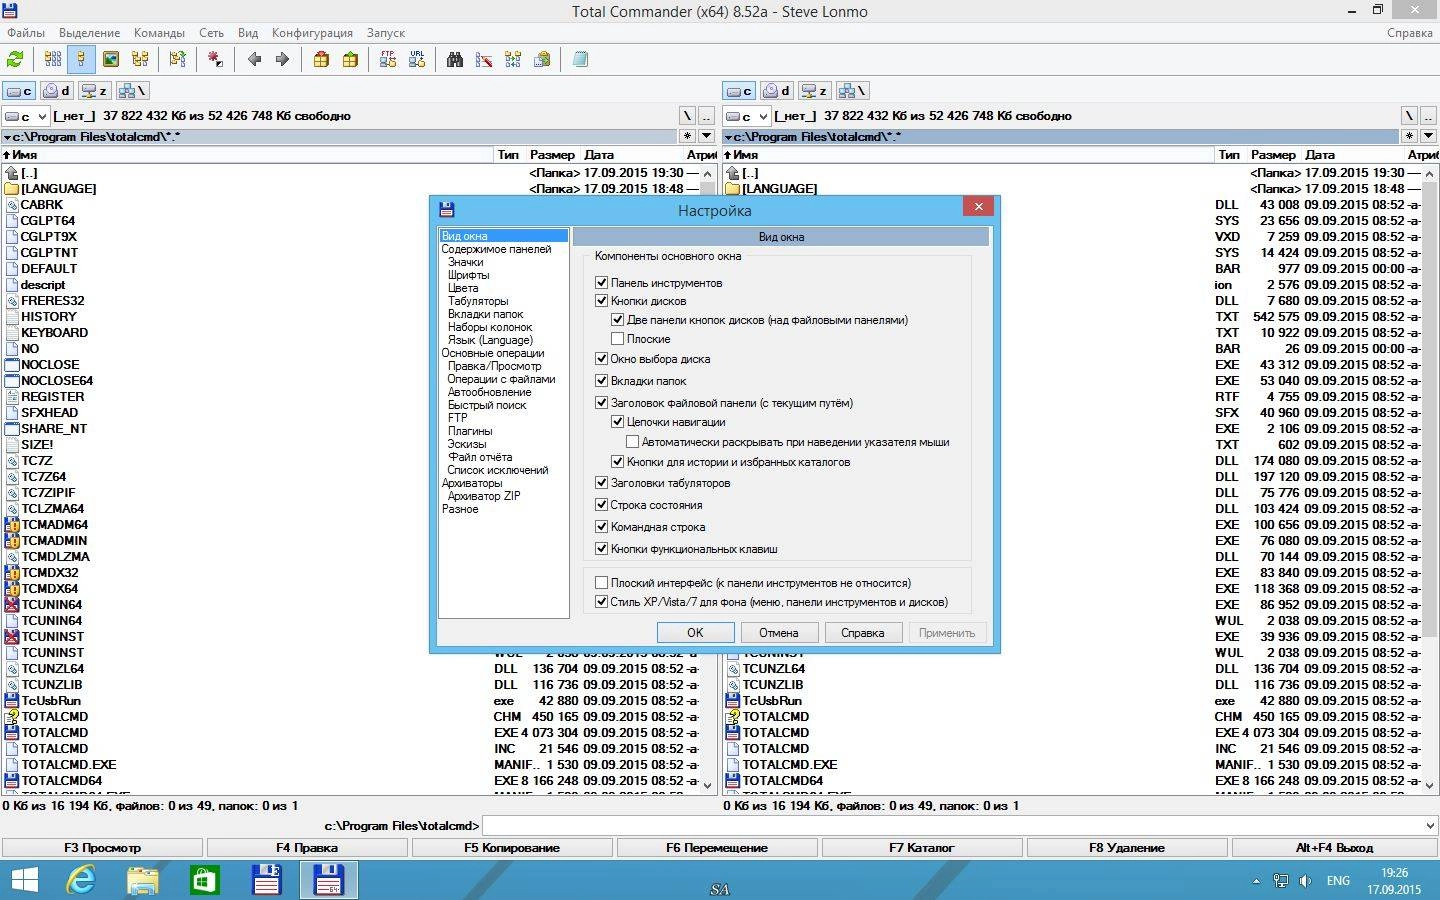
Task: Open FTP connect toolbar icon
Action: (388, 59)
